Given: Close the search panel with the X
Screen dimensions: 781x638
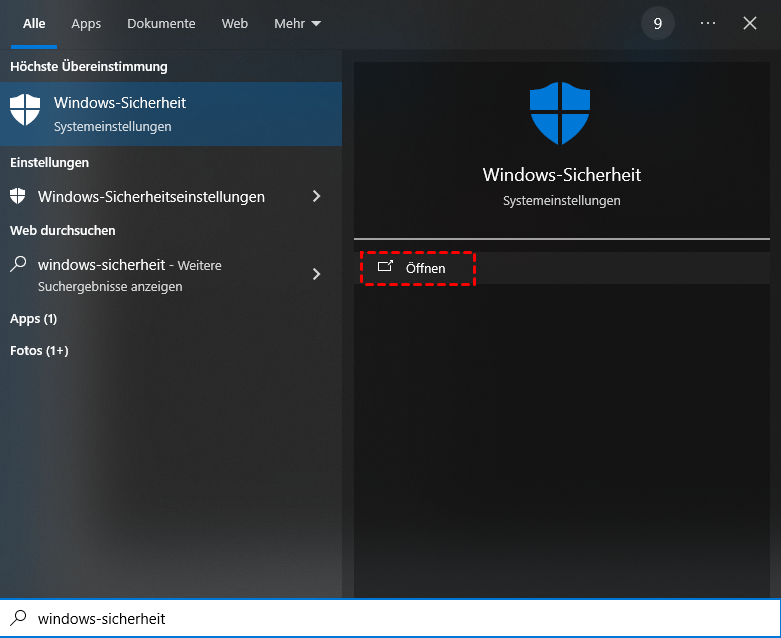Looking at the screenshot, I should pos(750,23).
